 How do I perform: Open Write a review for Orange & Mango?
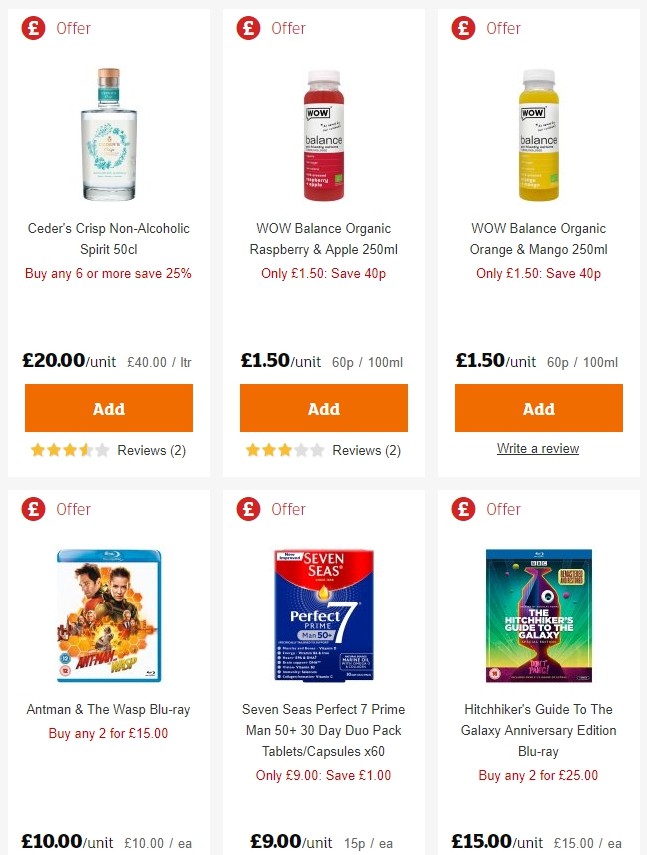[x=538, y=448]
